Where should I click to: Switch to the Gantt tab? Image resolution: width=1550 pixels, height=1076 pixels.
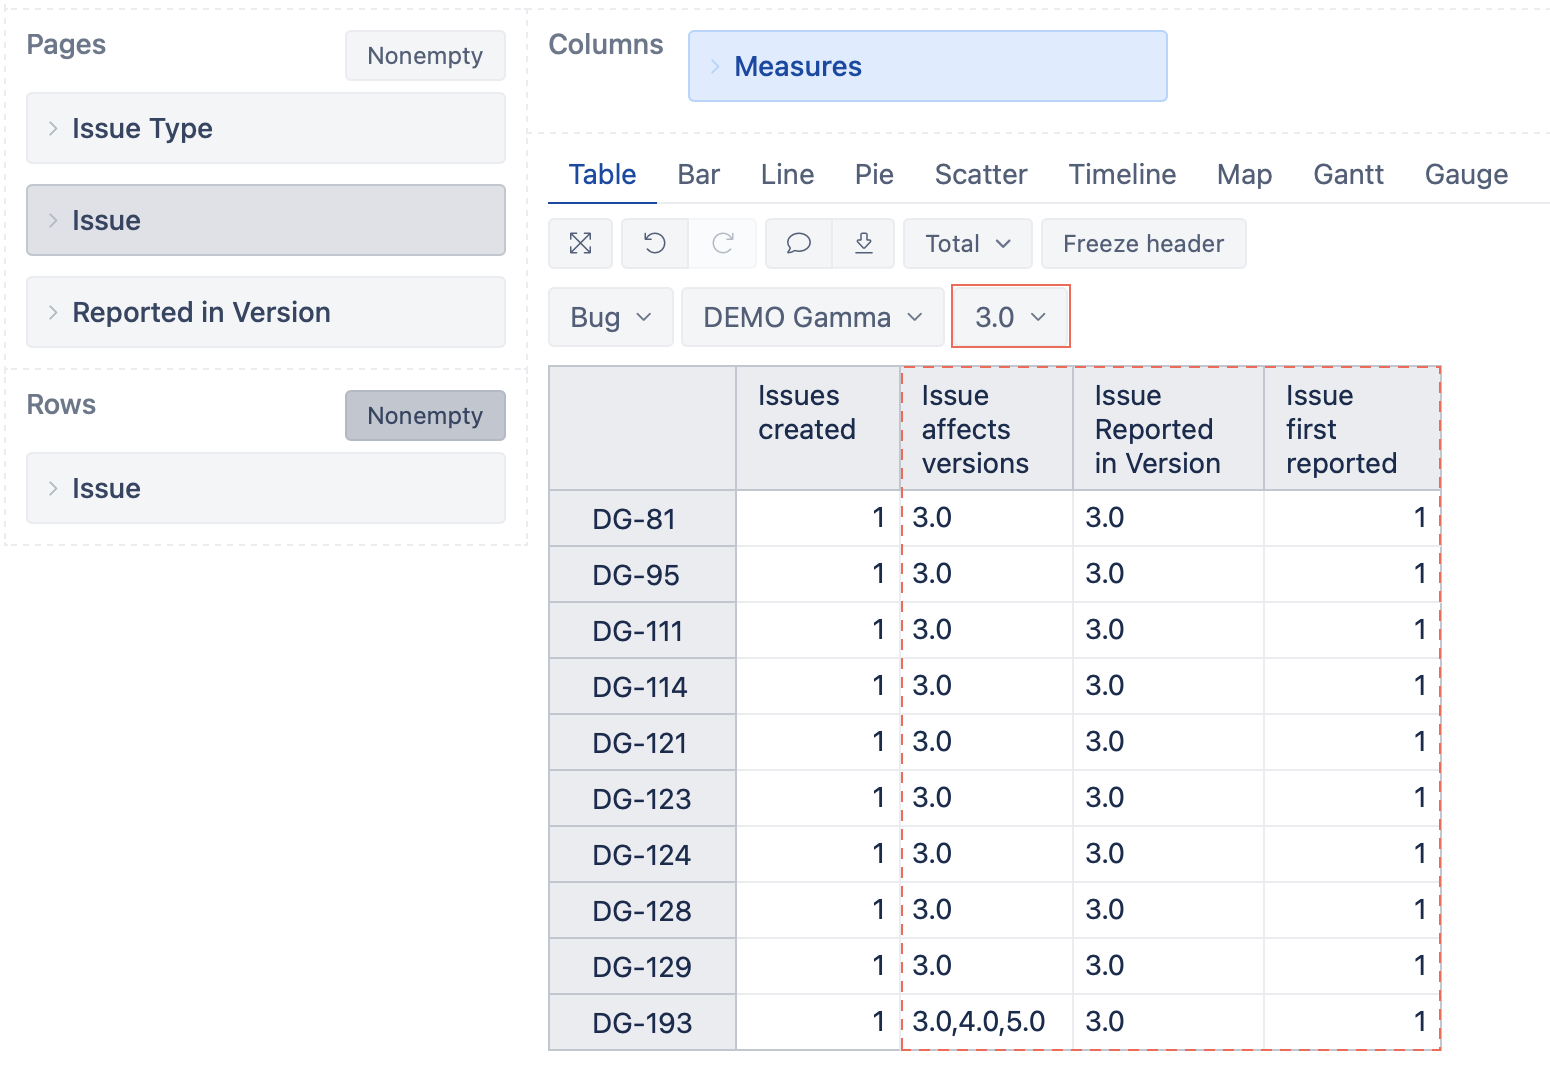coord(1348,175)
